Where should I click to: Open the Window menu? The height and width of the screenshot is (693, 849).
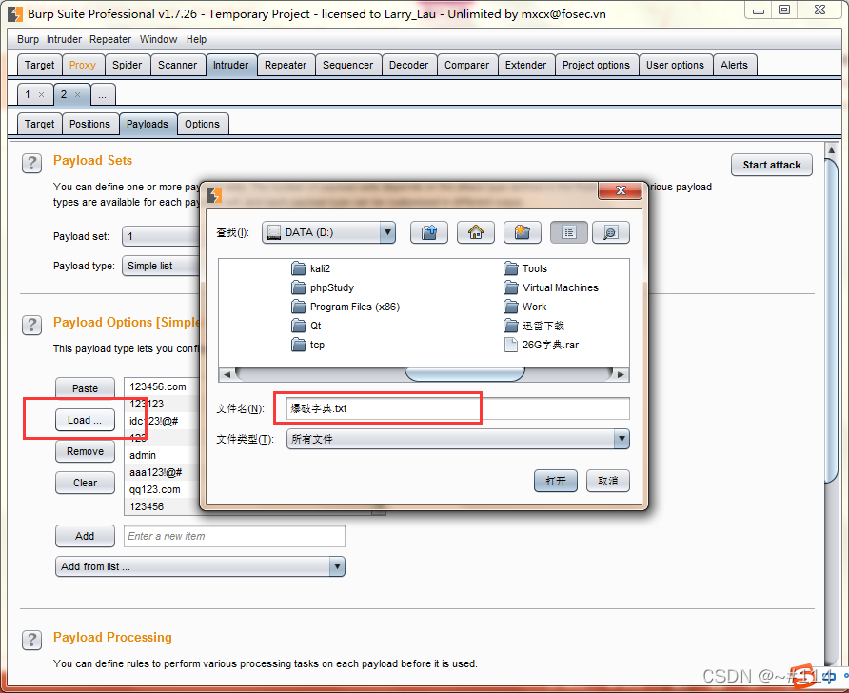pos(158,40)
